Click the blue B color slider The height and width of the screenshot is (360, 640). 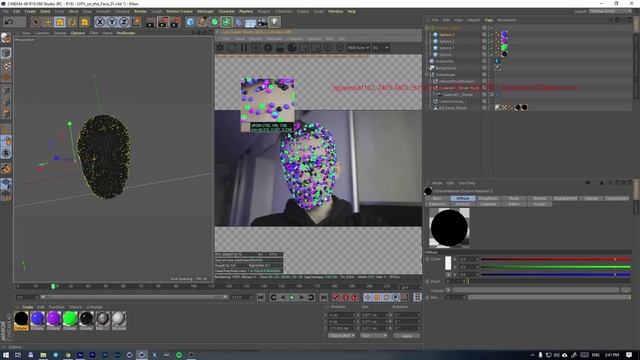click(556, 275)
